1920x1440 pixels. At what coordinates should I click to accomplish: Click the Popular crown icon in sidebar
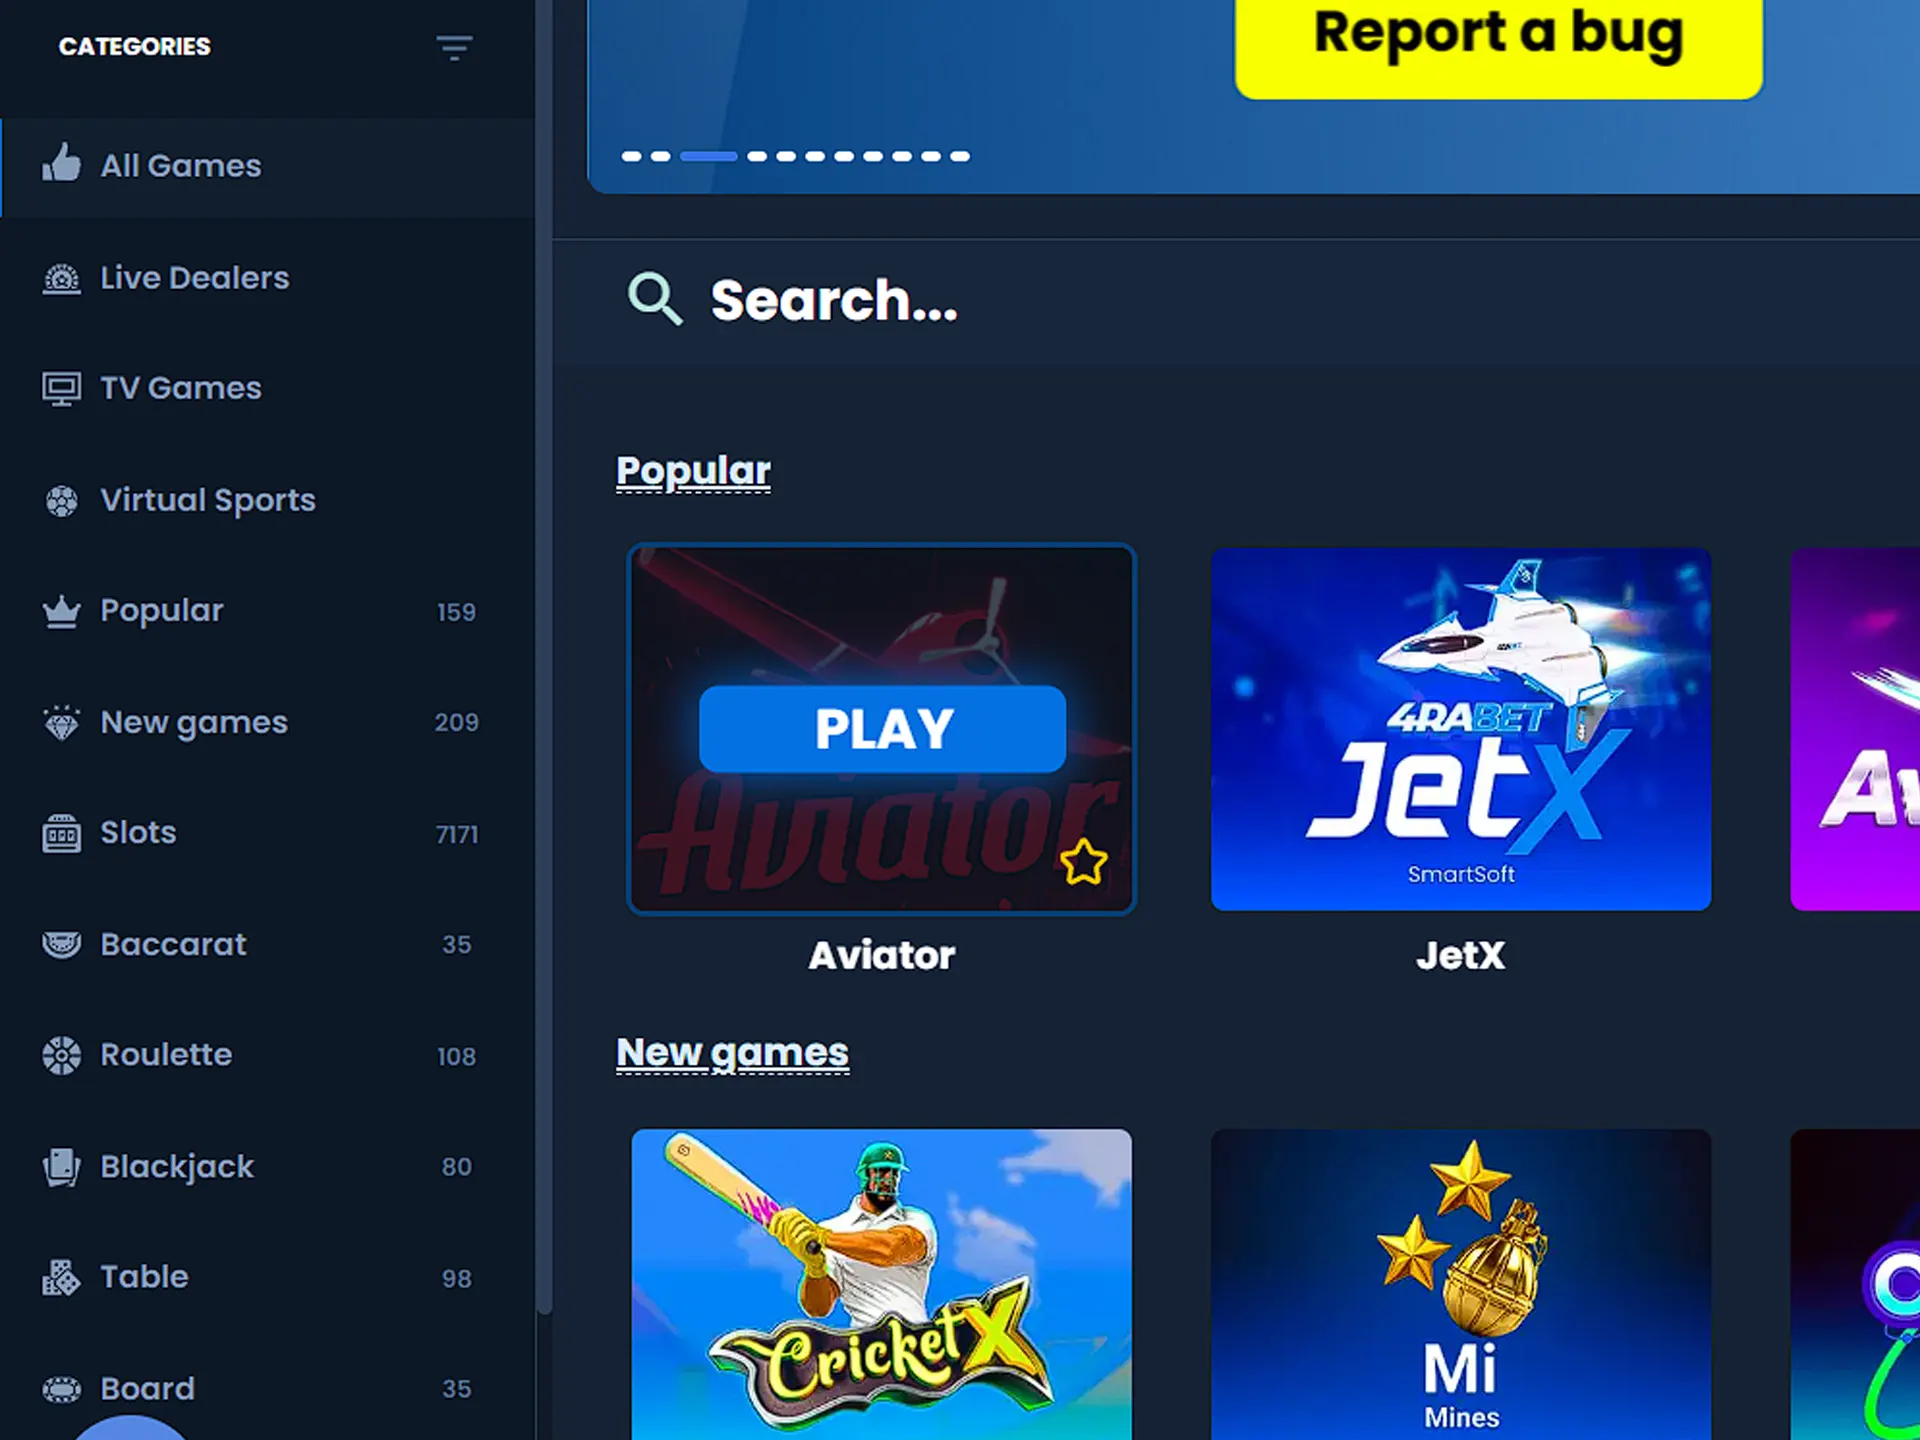click(x=60, y=610)
